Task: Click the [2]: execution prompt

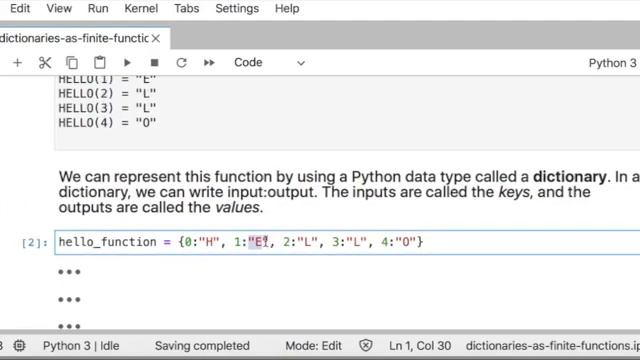Action: (x=35, y=243)
